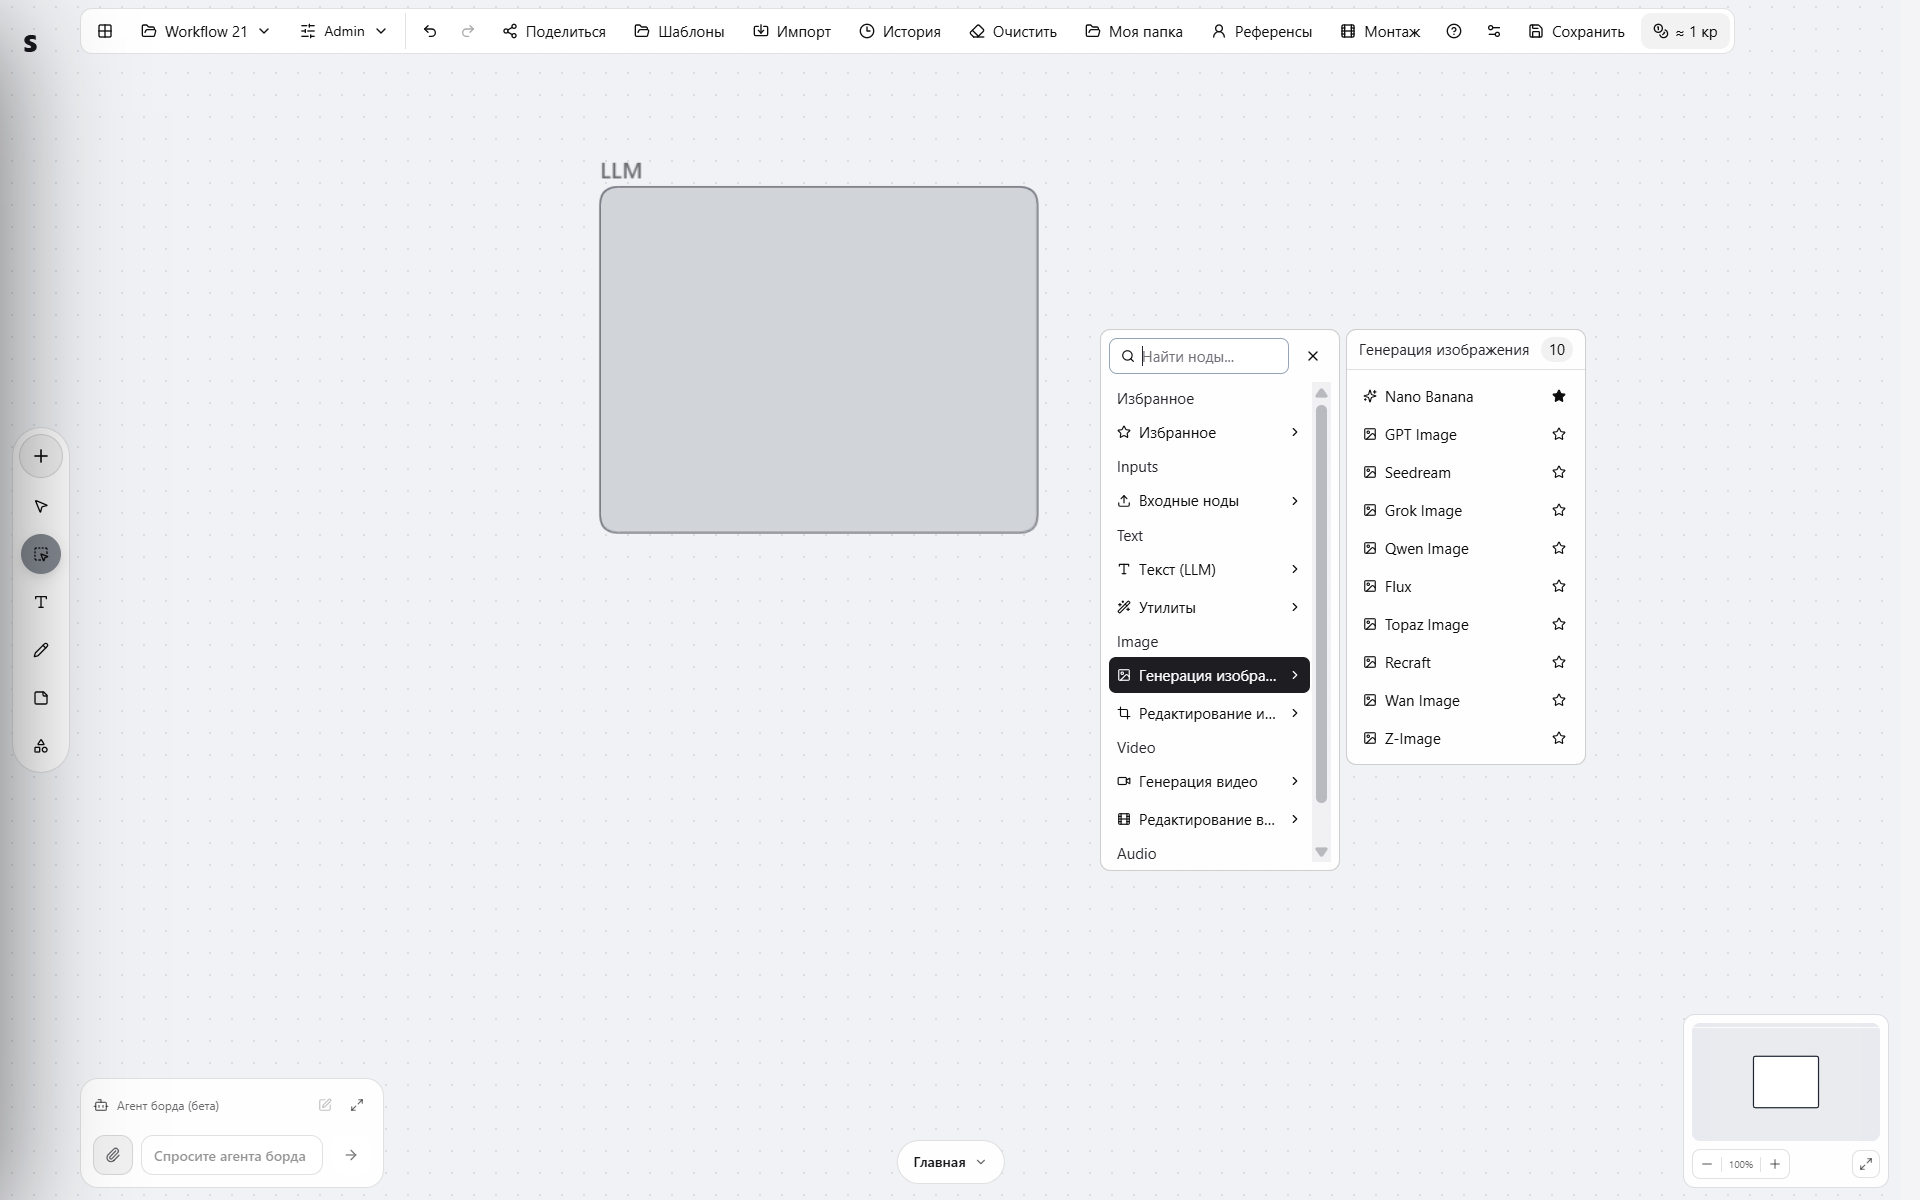Image resolution: width=1920 pixels, height=1200 pixels.
Task: Toggle favorite star for Recraft
Action: (1559, 662)
